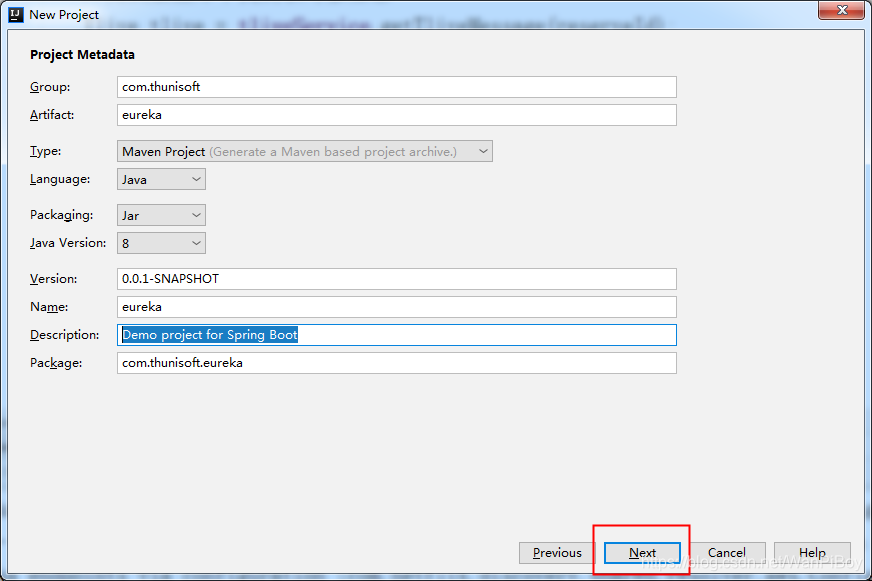
Task: Proceed with the Next button
Action: (x=642, y=553)
